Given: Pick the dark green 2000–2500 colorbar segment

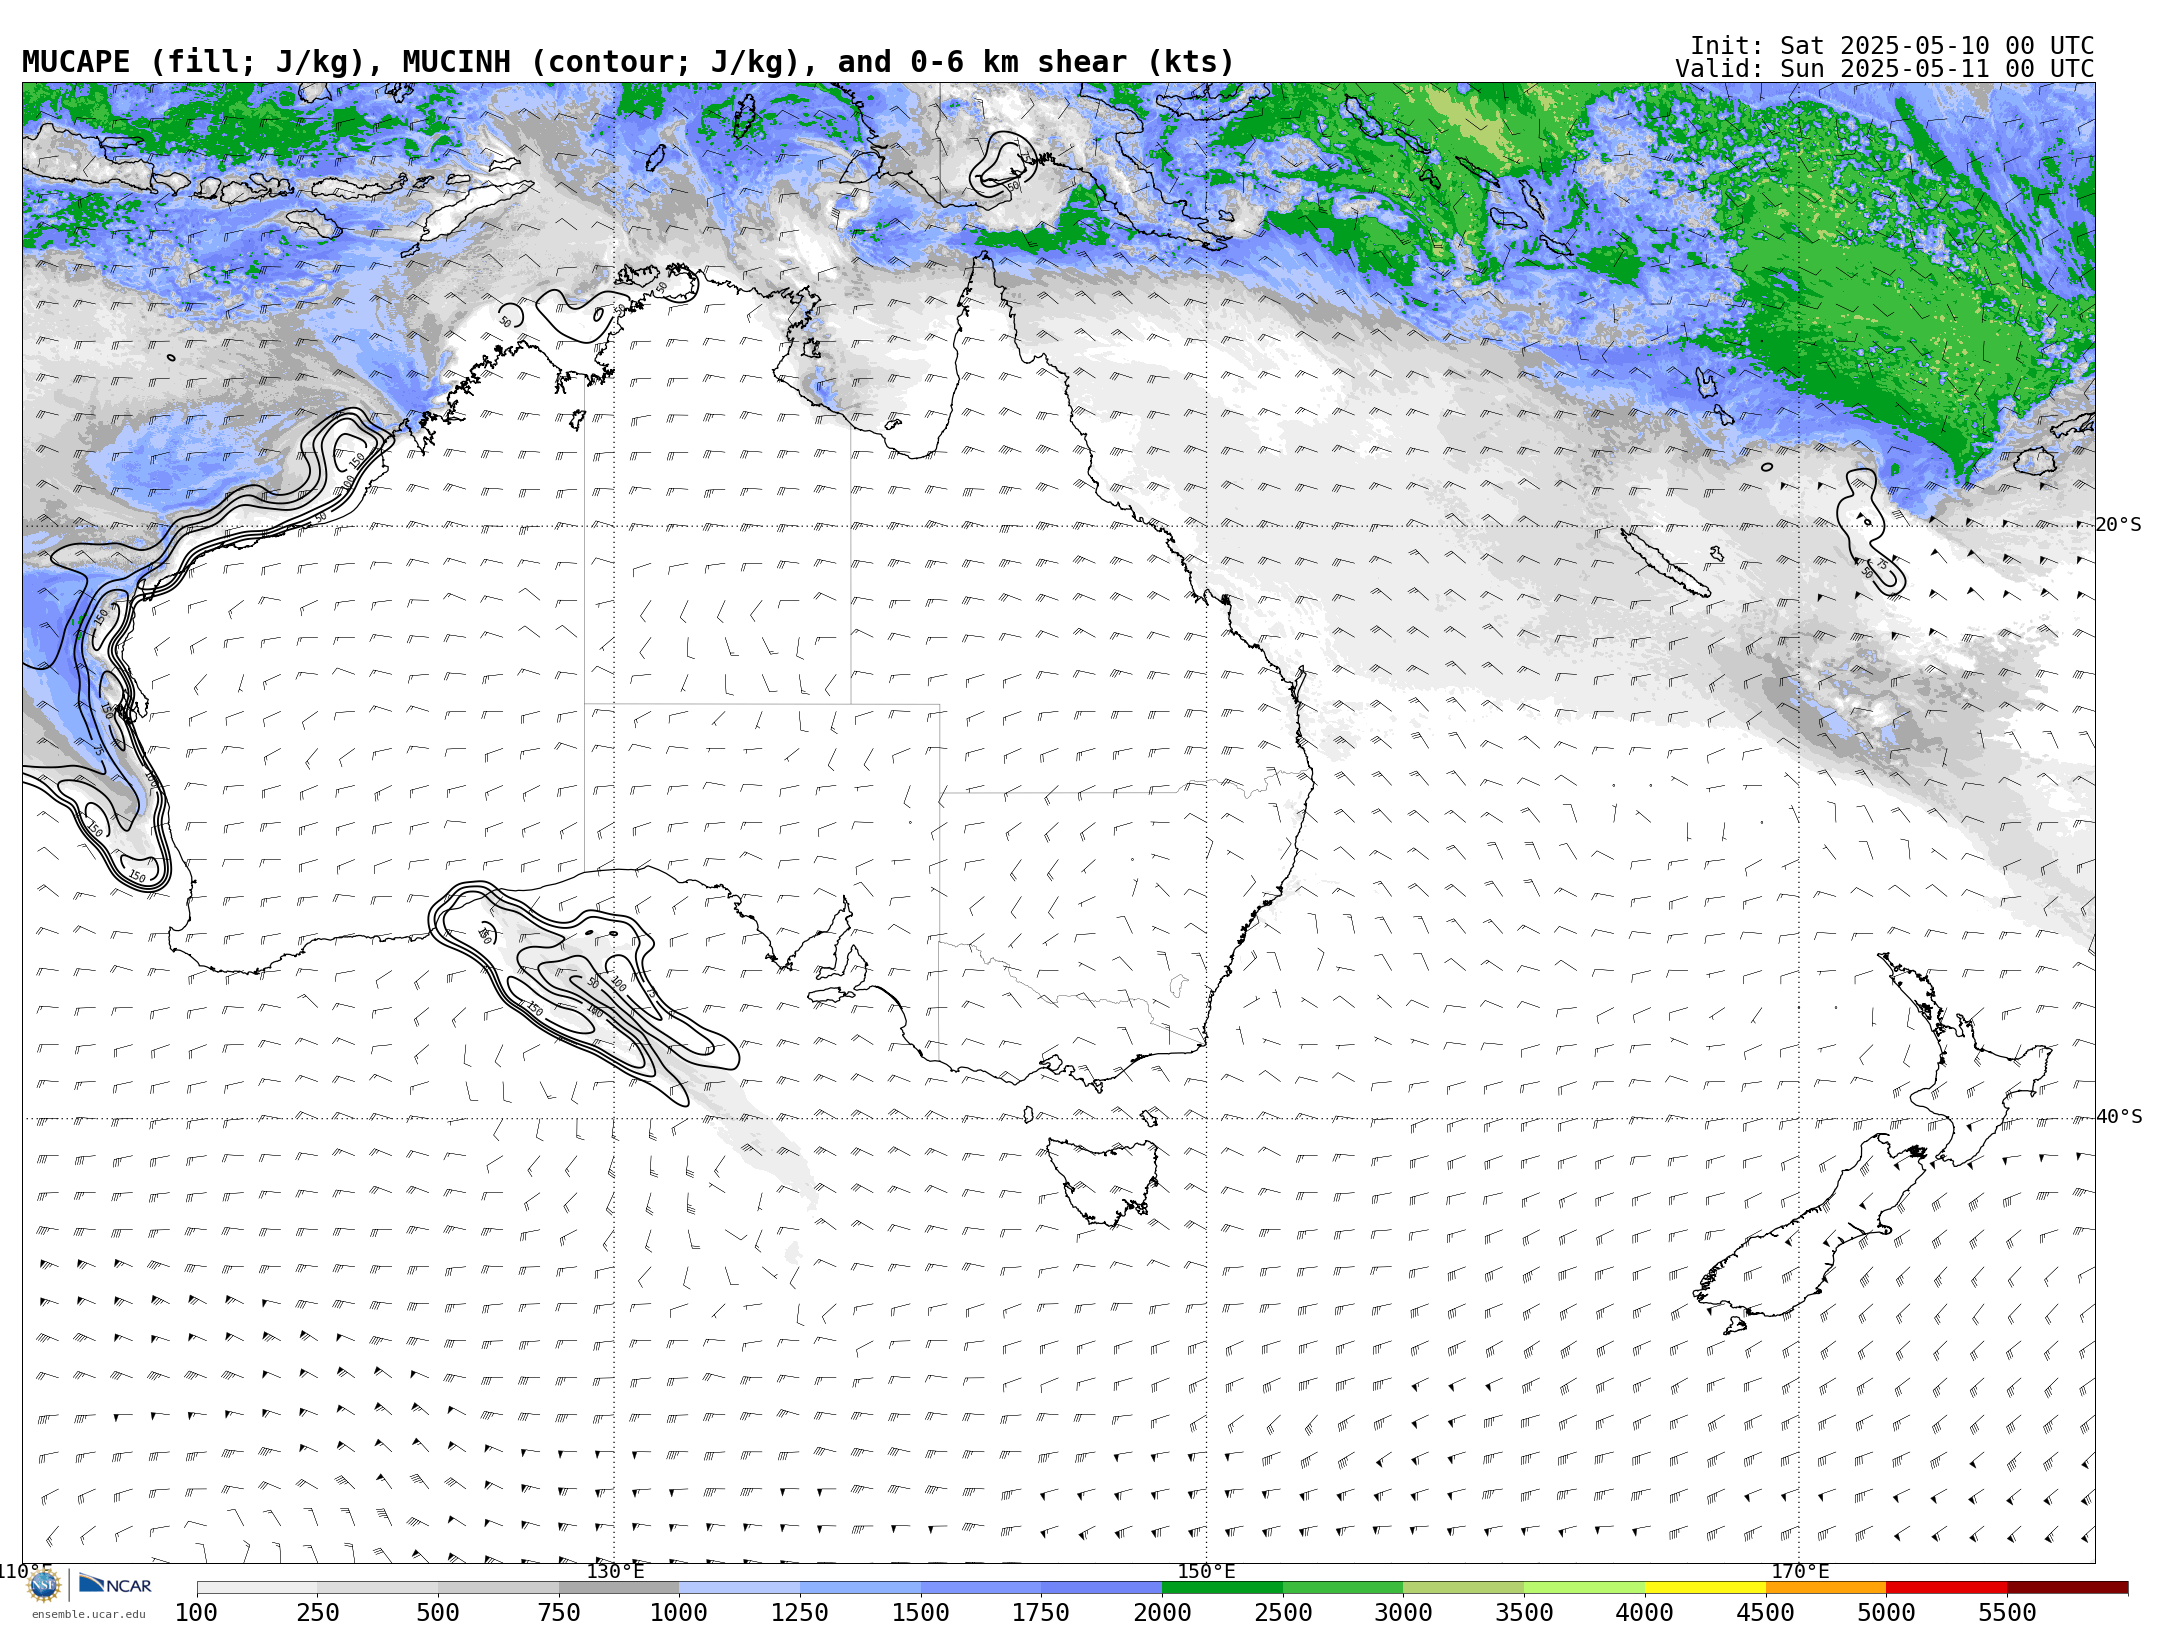Looking at the screenshot, I should click(1222, 1588).
